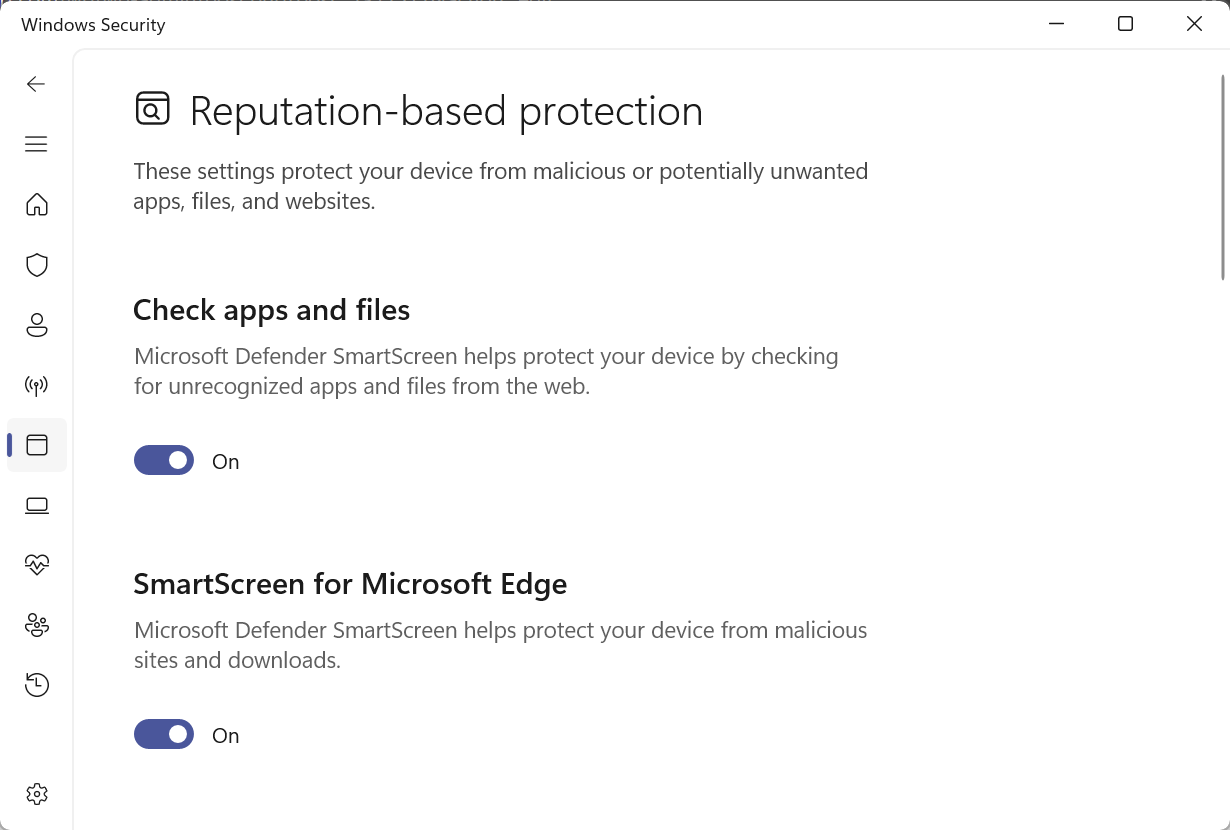Click the Reputation-based protection page title
The height and width of the screenshot is (830, 1230).
tap(446, 111)
